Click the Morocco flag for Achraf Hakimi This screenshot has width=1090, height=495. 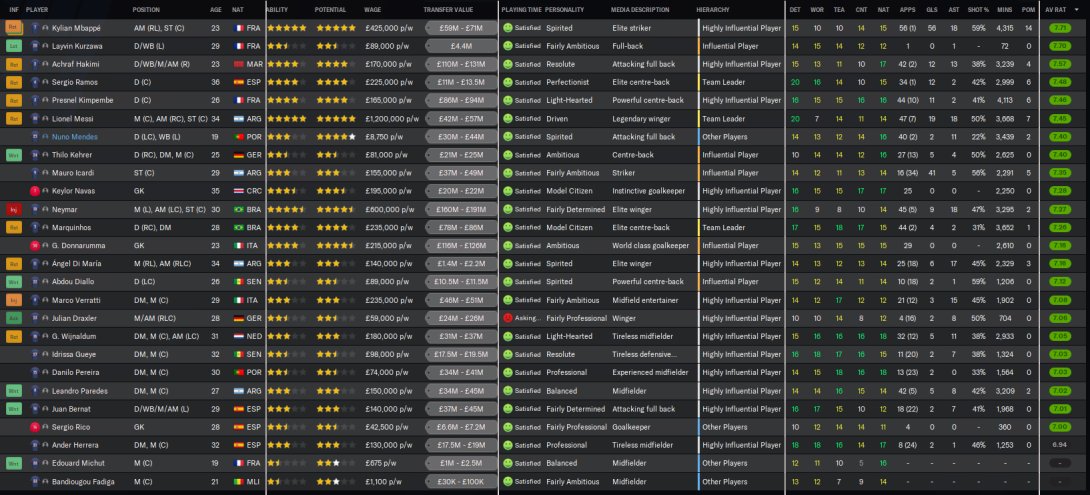(240, 64)
